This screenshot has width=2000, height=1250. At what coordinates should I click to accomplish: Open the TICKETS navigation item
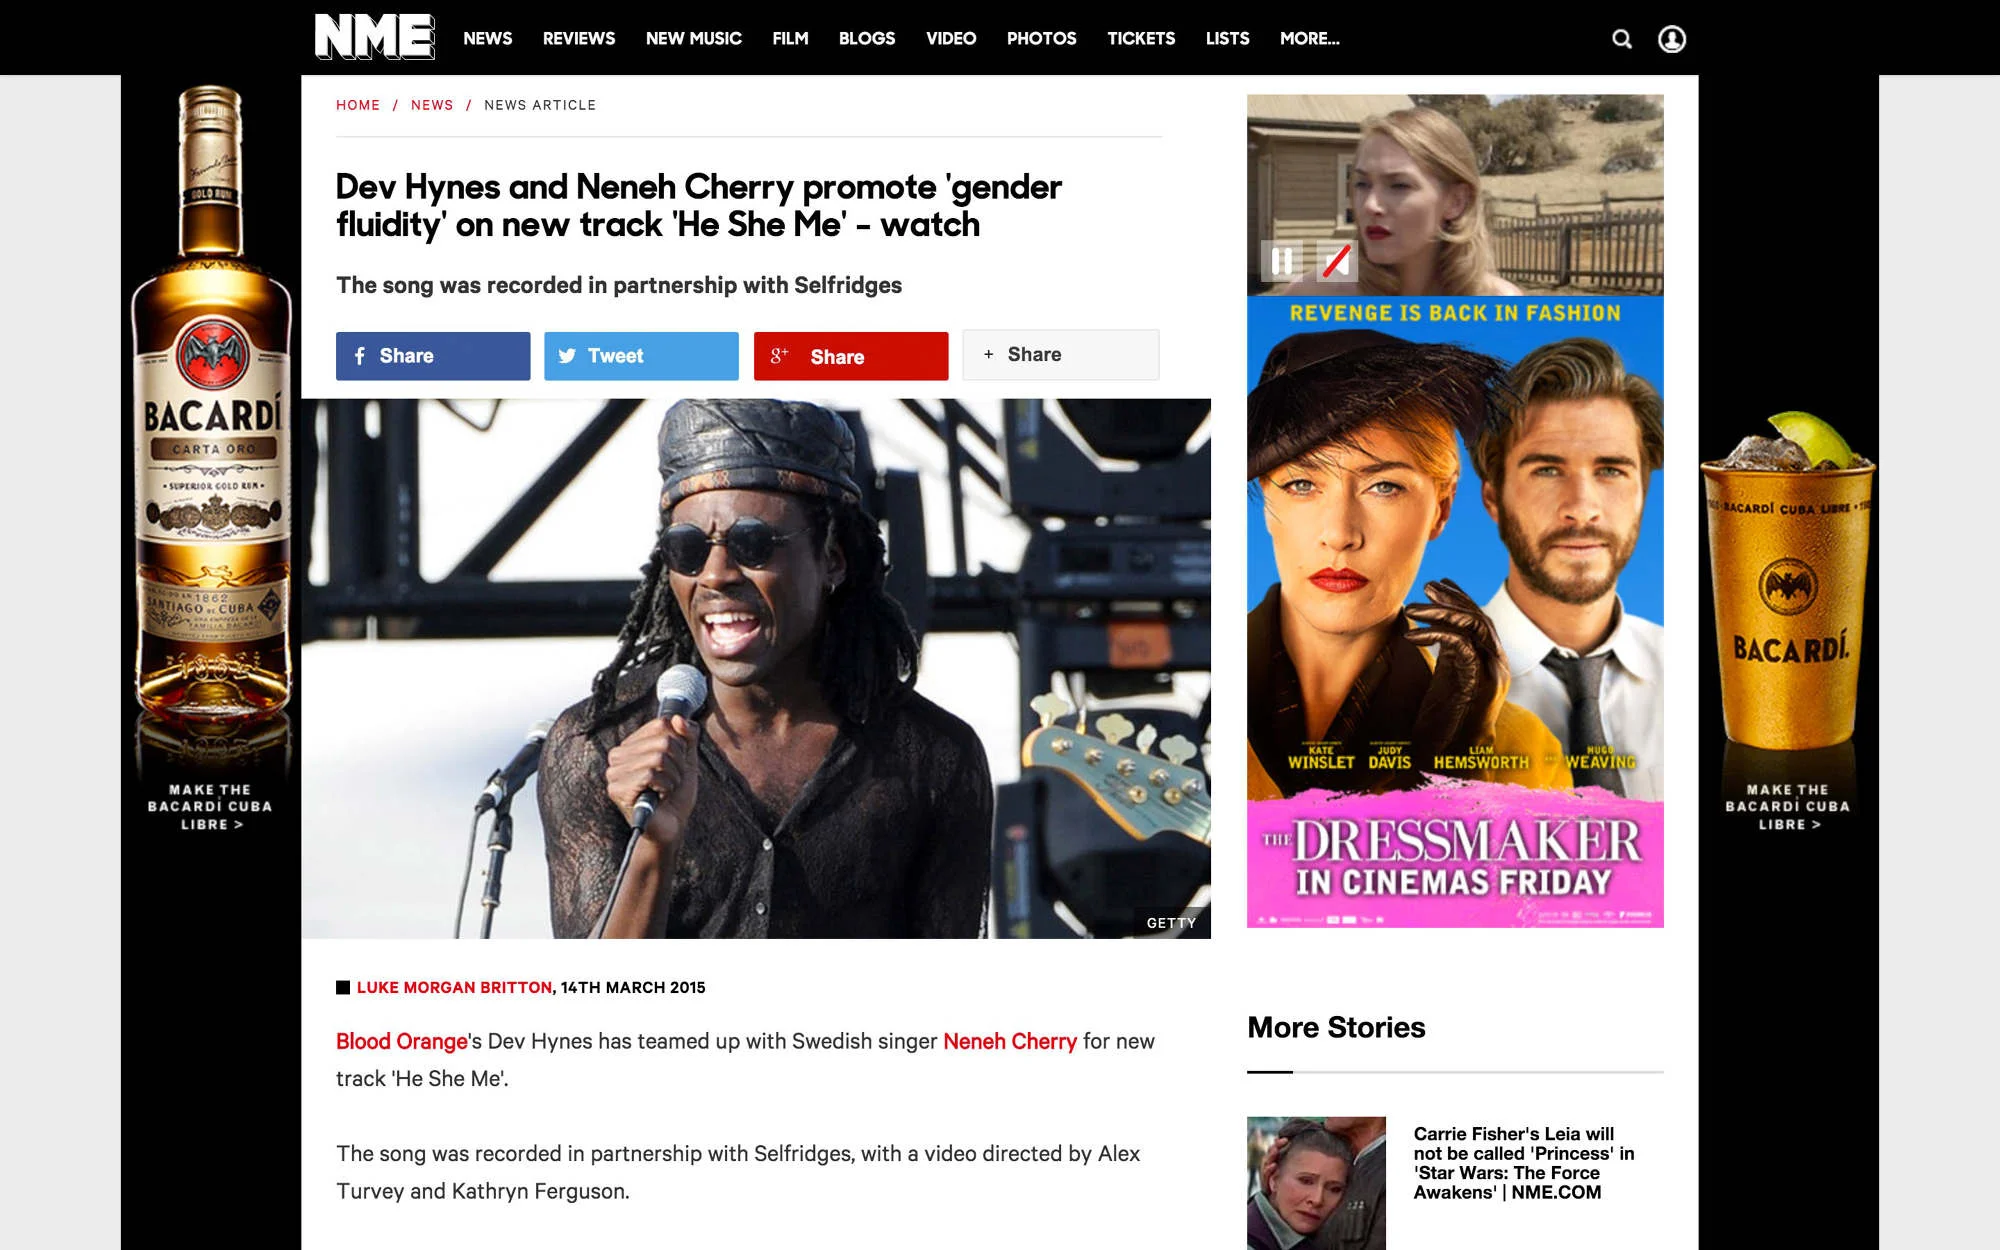tap(1140, 38)
